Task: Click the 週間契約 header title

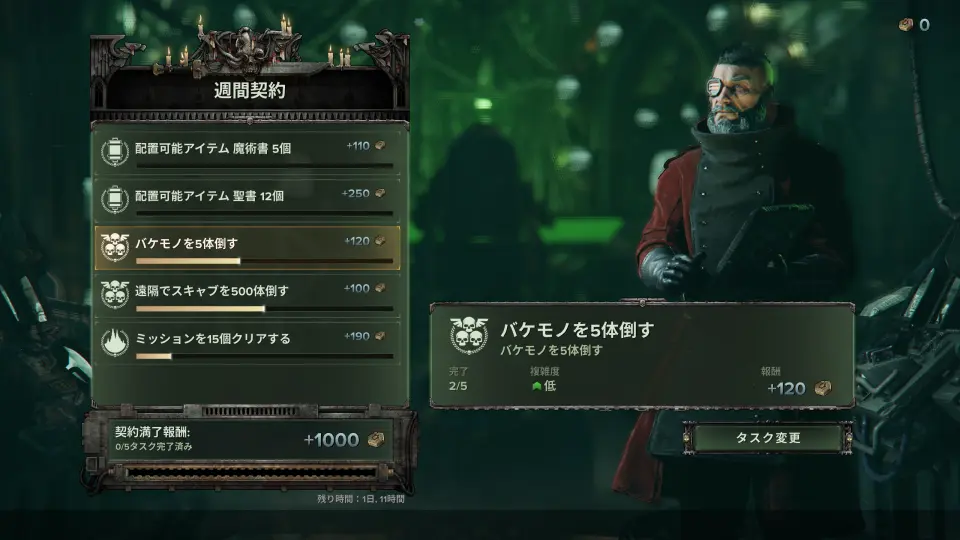Action: point(250,91)
